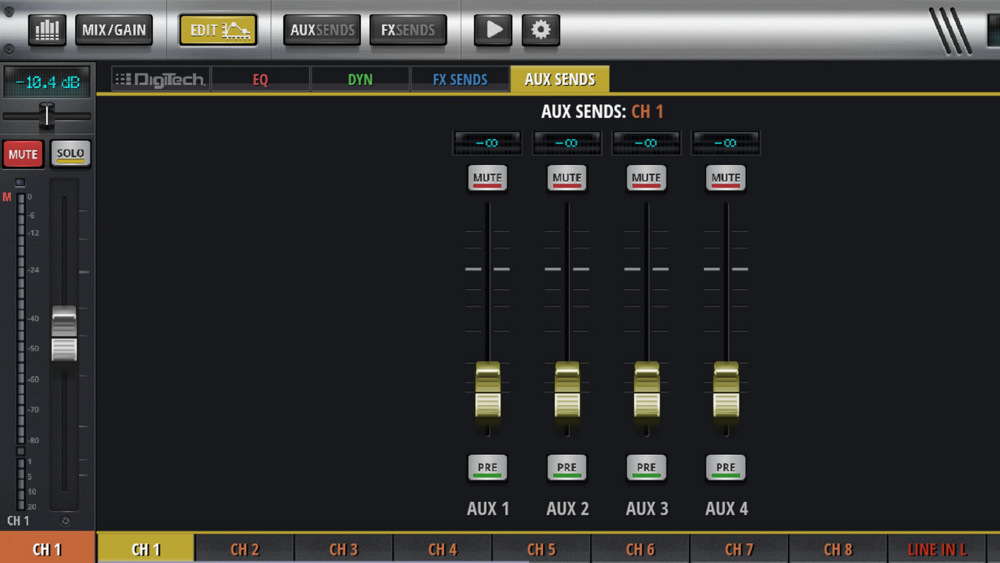Mute the AUX 1 send

coord(487,178)
